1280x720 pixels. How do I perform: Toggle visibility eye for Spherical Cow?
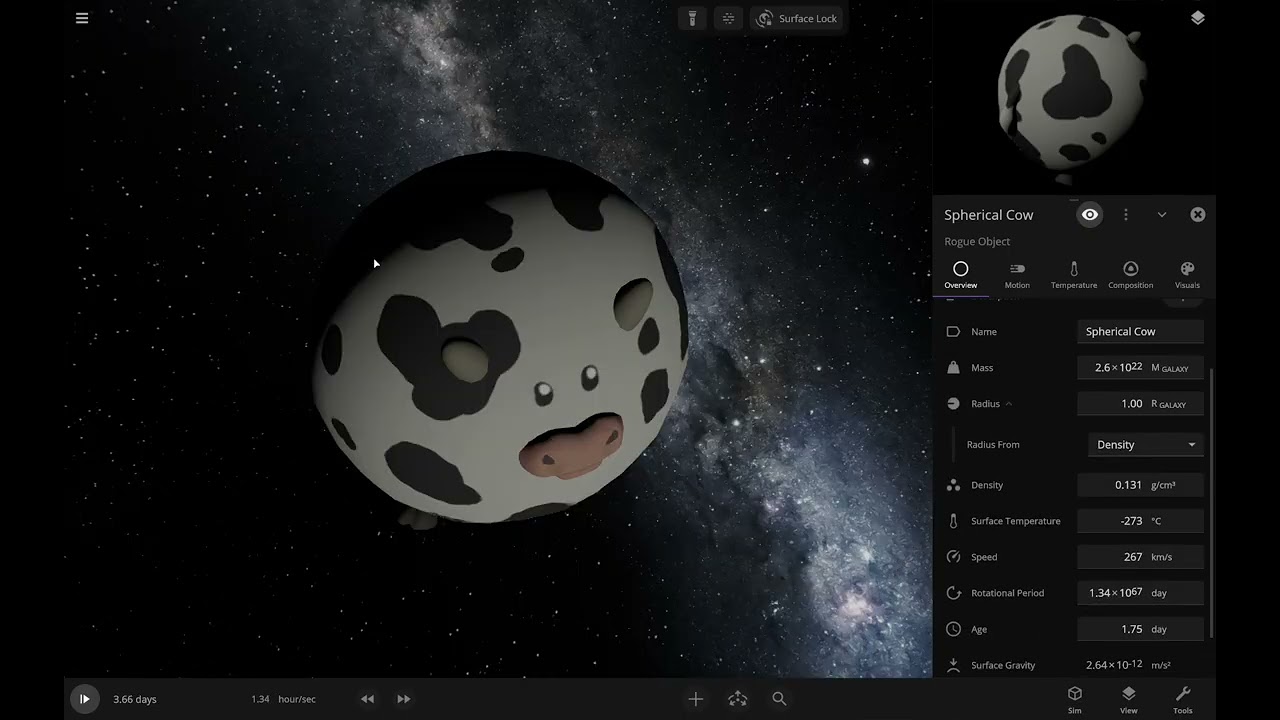1090,215
